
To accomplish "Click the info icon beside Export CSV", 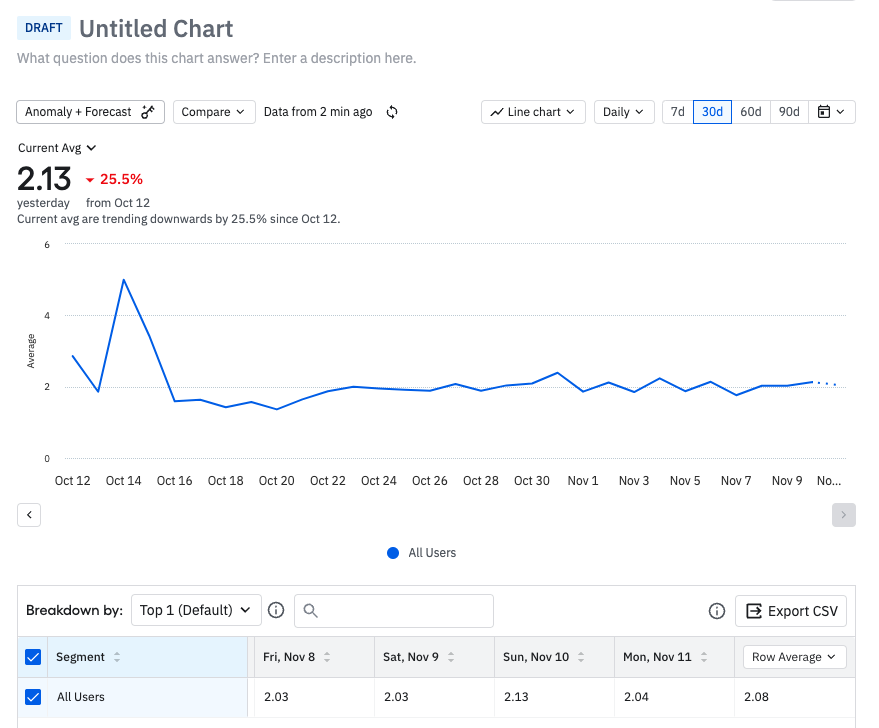I will (x=716, y=611).
